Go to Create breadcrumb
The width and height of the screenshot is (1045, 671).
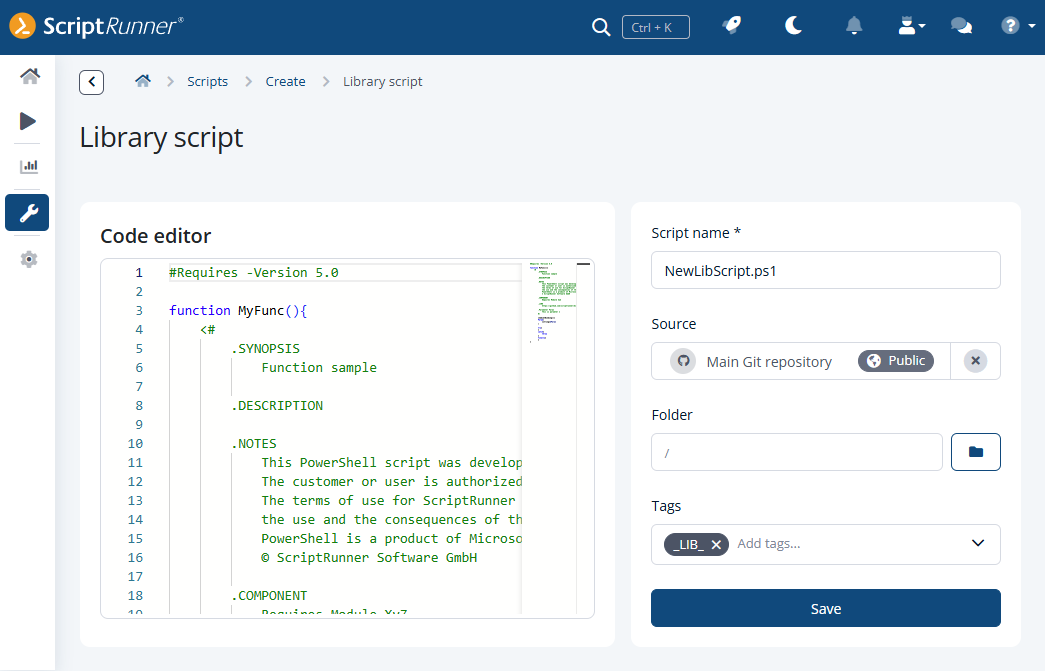[x=285, y=81]
